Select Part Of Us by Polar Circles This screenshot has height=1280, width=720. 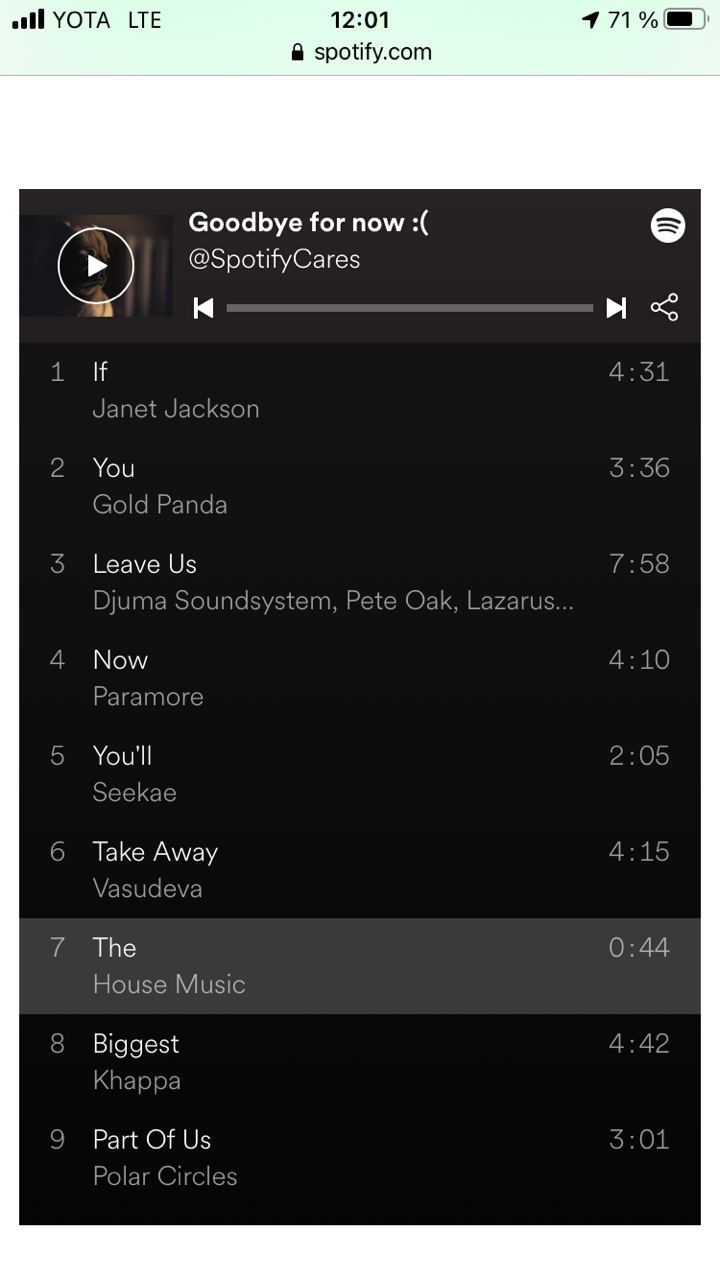(x=360, y=1158)
